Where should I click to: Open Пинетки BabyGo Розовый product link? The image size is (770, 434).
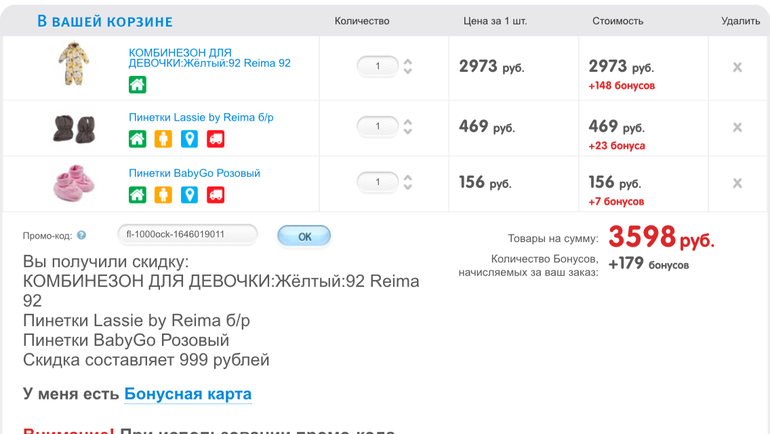[x=194, y=173]
